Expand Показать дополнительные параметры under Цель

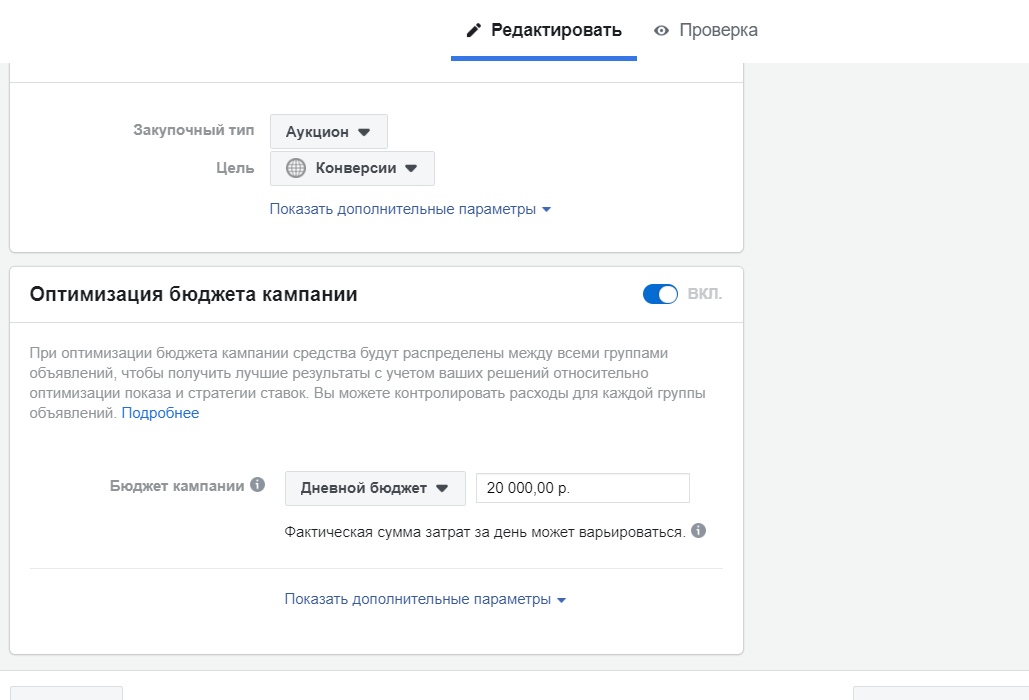point(410,209)
